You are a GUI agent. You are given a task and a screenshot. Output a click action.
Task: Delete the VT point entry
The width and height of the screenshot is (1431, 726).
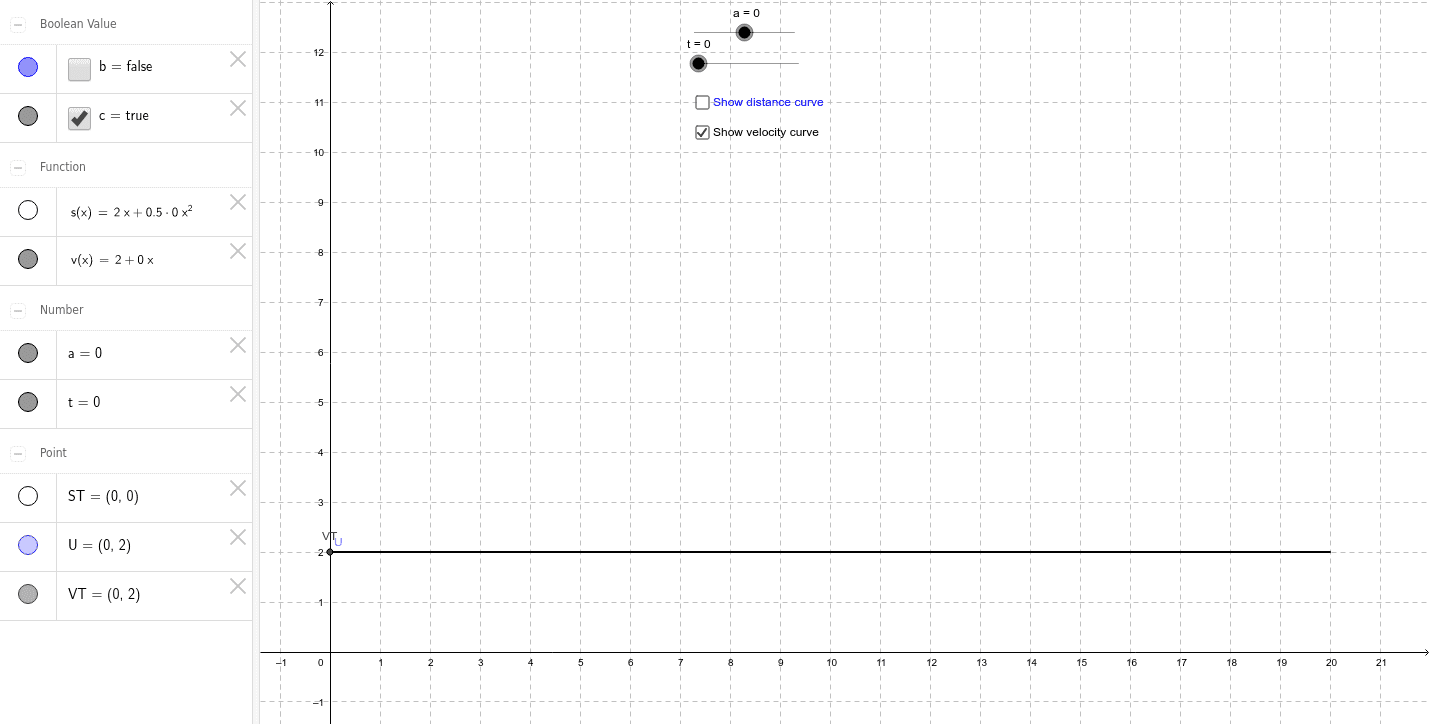point(238,586)
